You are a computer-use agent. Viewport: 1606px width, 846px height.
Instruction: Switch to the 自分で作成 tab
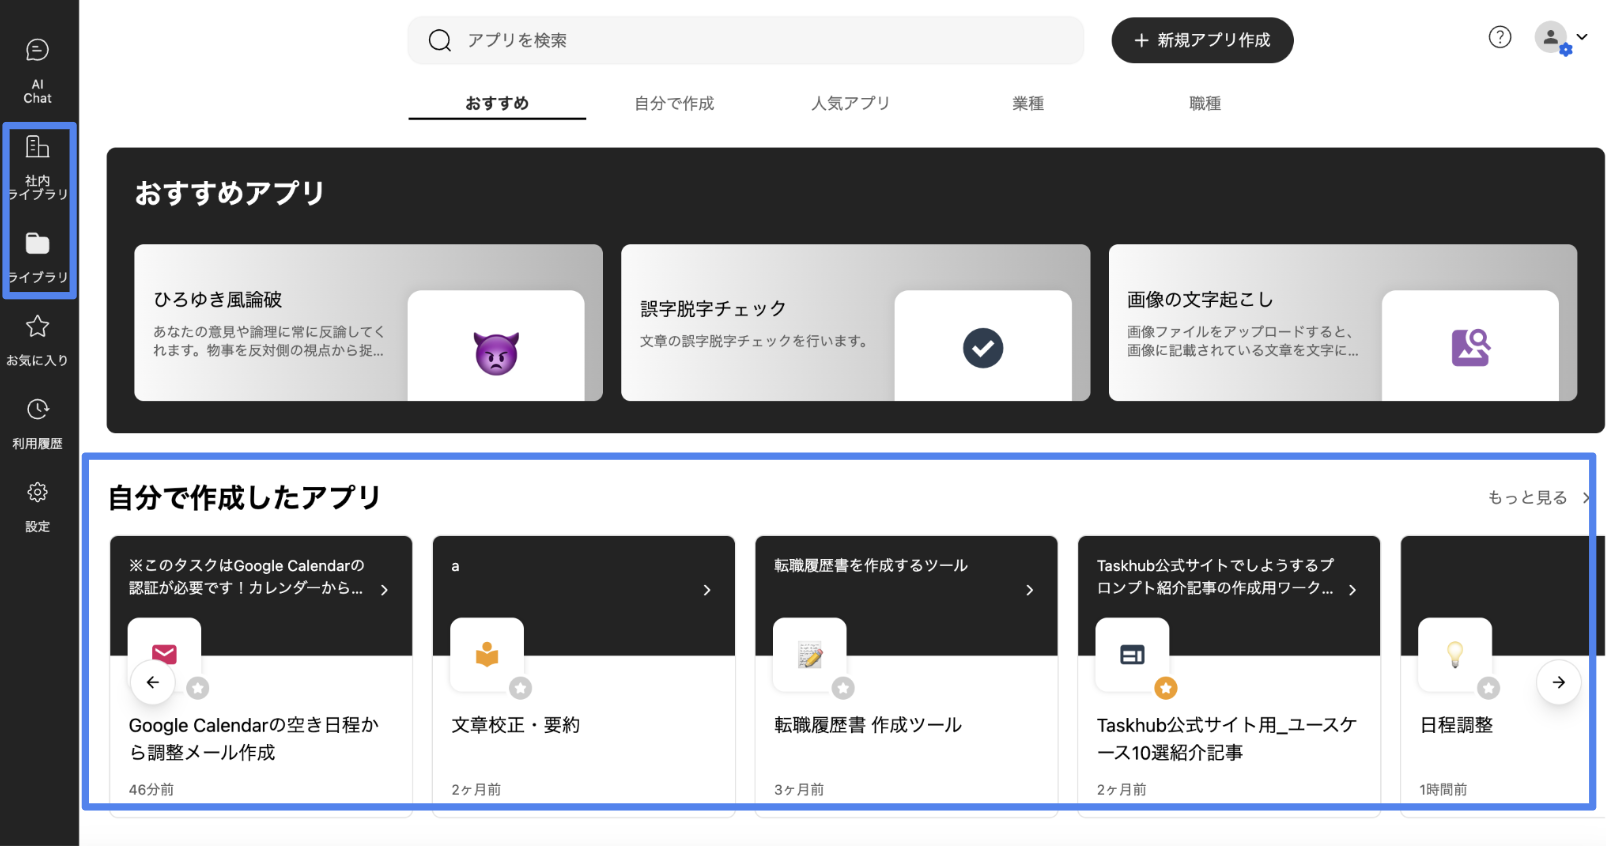click(x=674, y=103)
